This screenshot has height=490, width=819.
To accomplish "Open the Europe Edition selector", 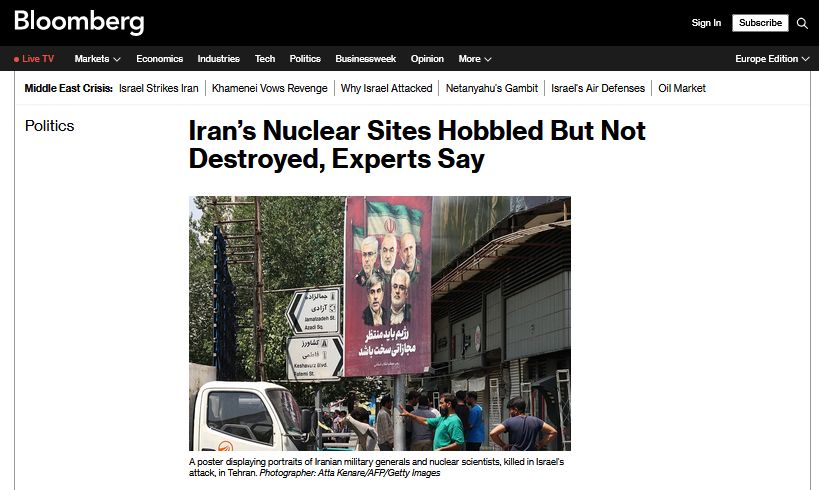I will pyautogui.click(x=772, y=59).
